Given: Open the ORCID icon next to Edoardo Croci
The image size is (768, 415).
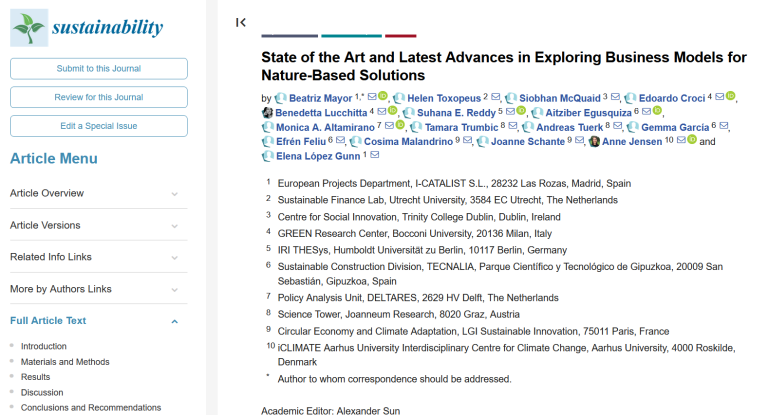Looking at the screenshot, I should pos(731,97).
